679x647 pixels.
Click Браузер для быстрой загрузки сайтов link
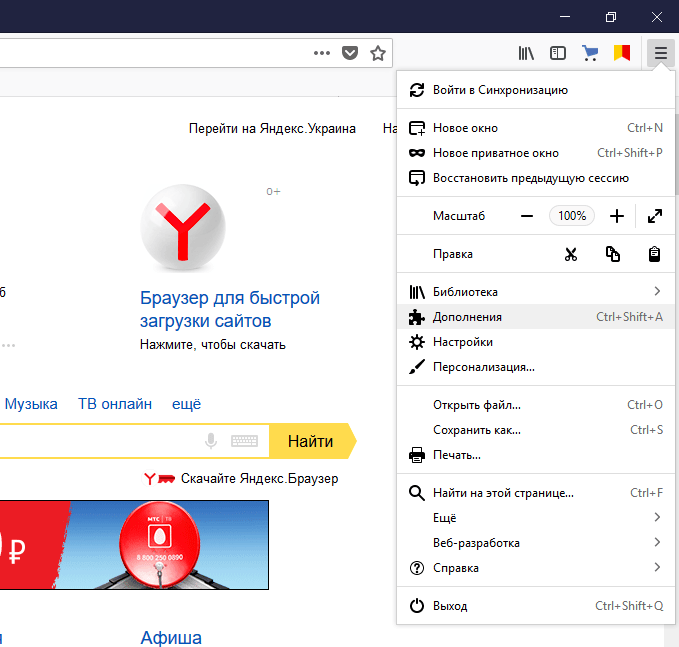[230, 309]
